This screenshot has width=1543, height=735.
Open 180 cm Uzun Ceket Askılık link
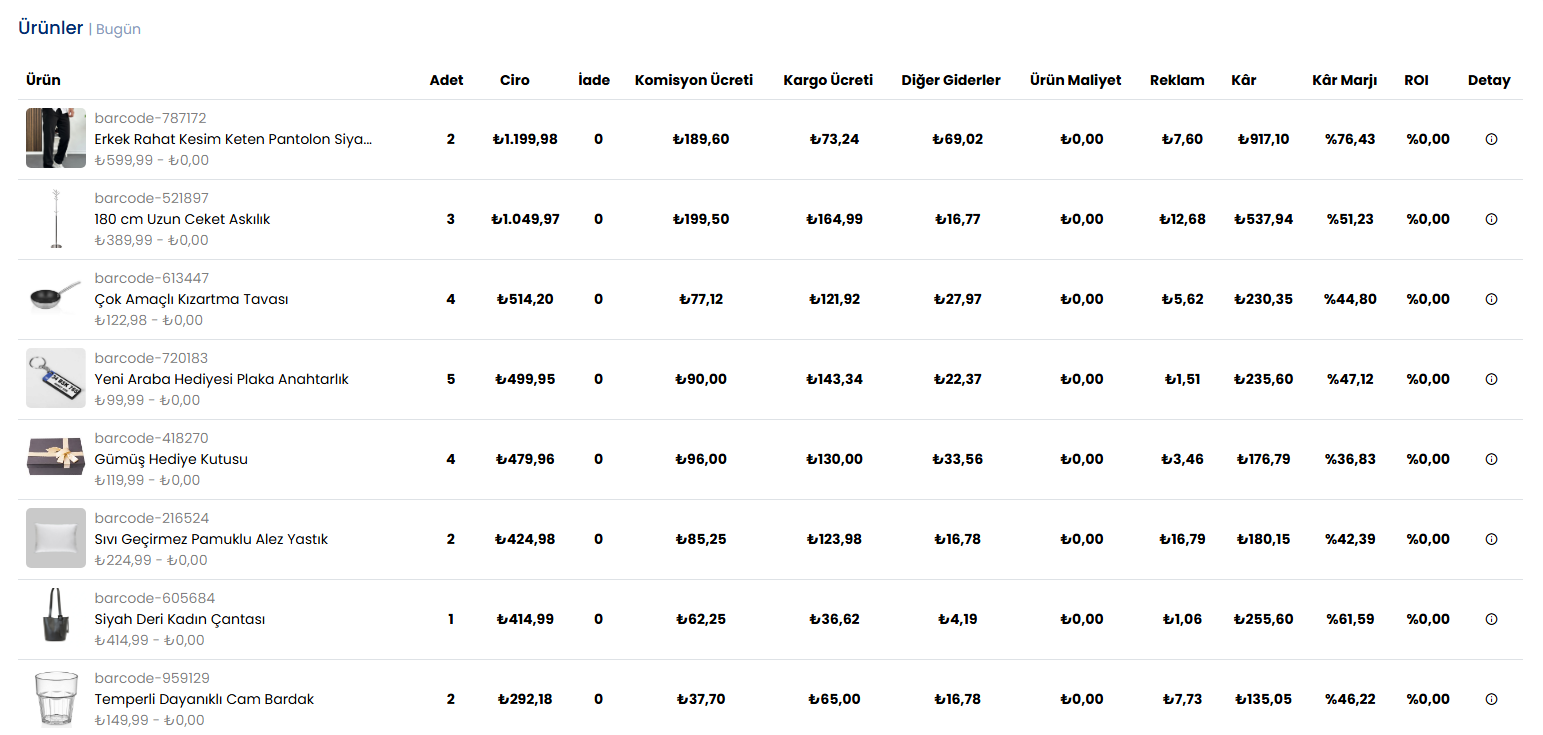[x=182, y=219]
